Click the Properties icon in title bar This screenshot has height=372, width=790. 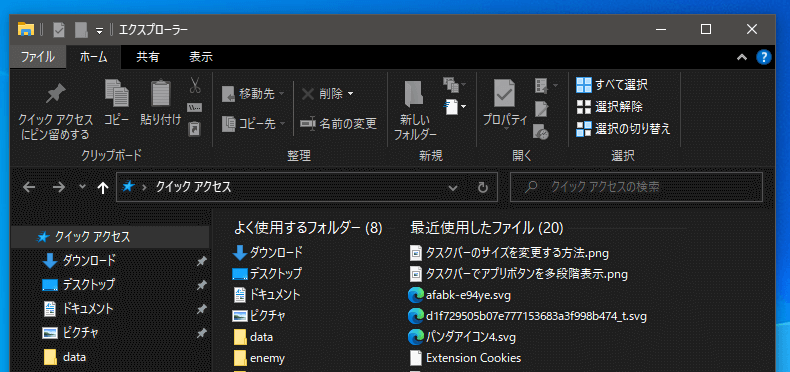[x=59, y=30]
